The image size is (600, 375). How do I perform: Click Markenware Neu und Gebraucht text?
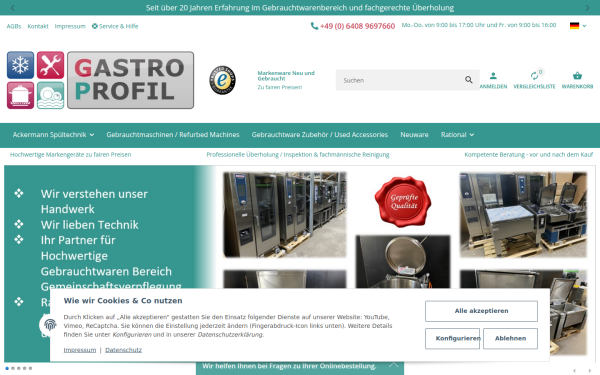286,76
